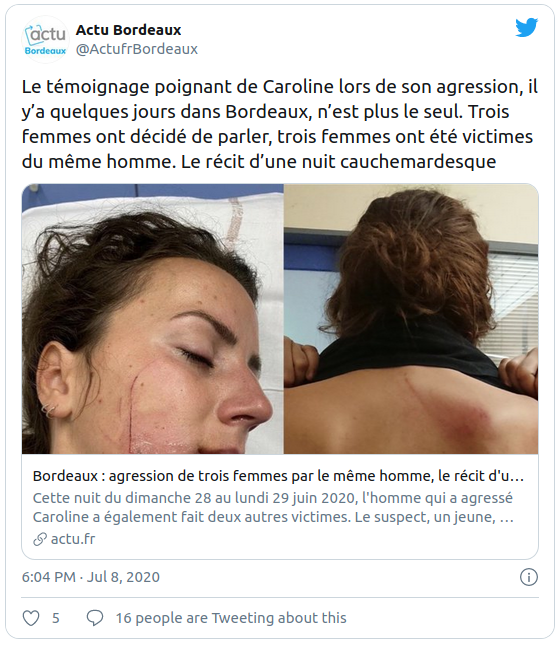This screenshot has height=645, width=560.
Task: Open the tweet timestamp 6:04 PM Jul 8, 2020
Action: [x=91, y=577]
